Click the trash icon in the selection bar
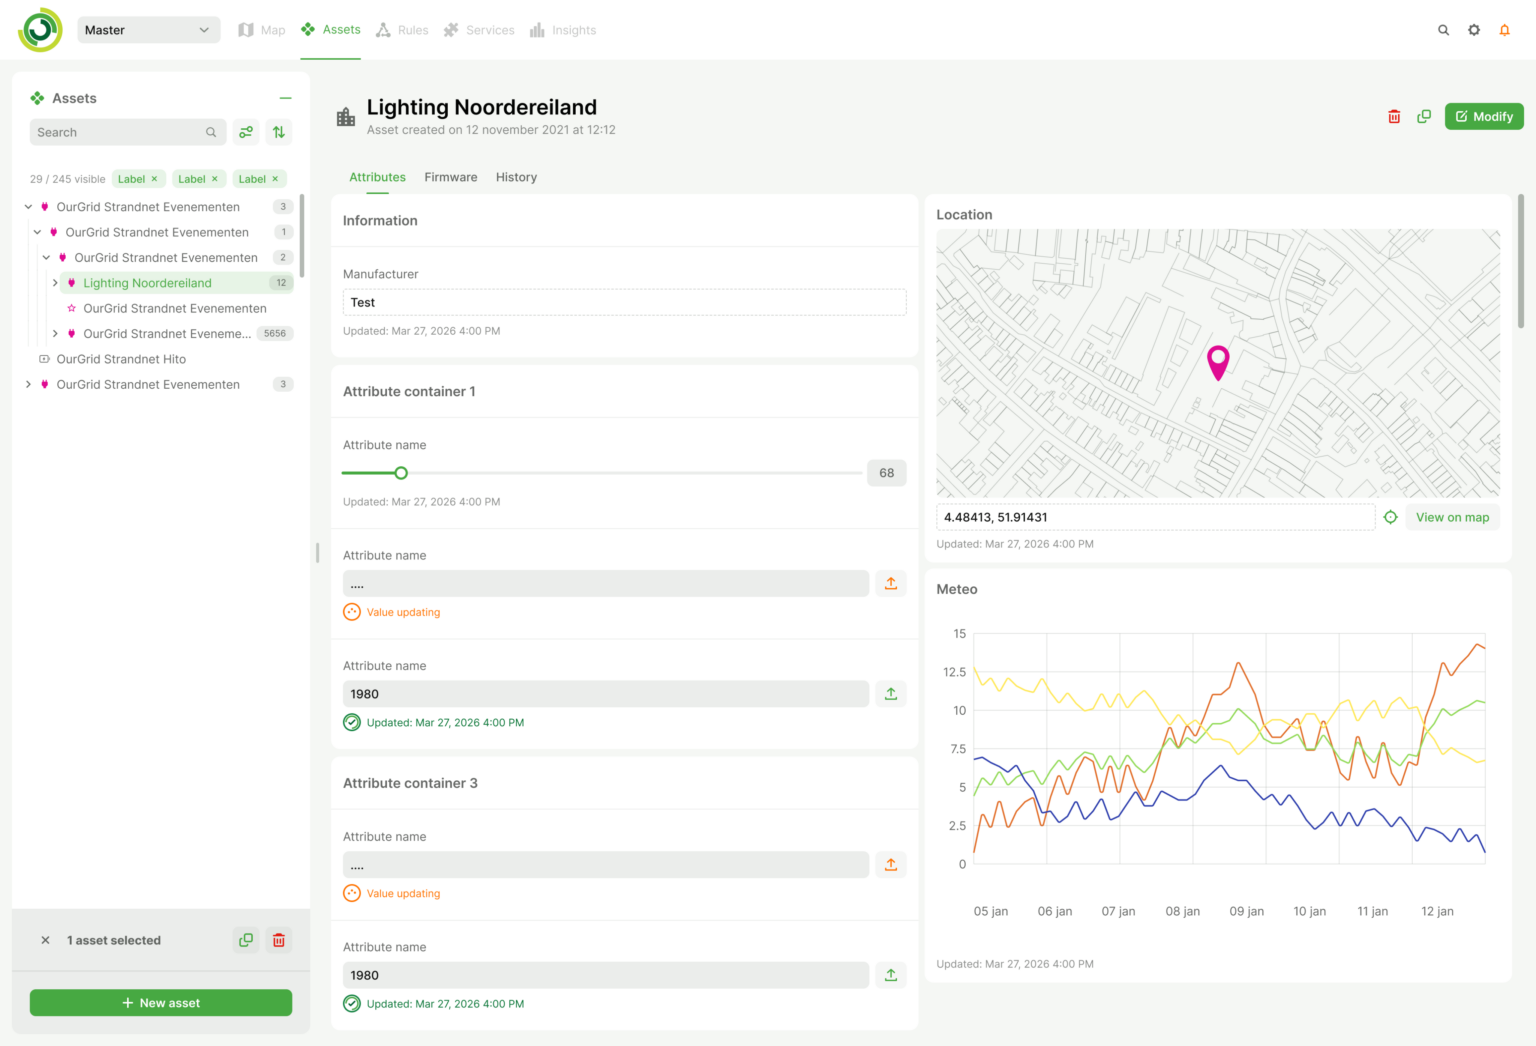 [x=279, y=940]
